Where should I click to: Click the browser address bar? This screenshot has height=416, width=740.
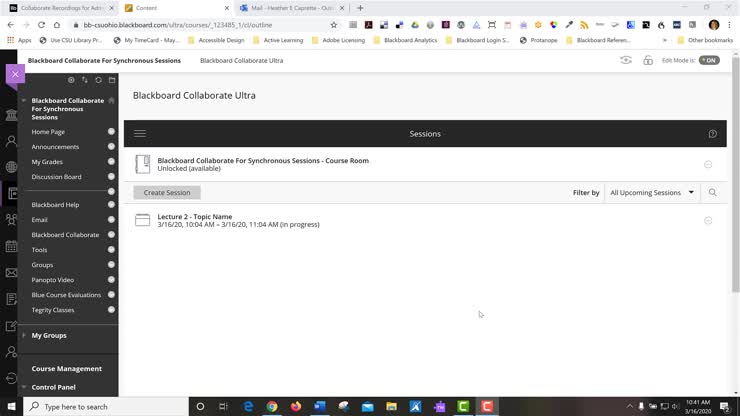coord(203,25)
